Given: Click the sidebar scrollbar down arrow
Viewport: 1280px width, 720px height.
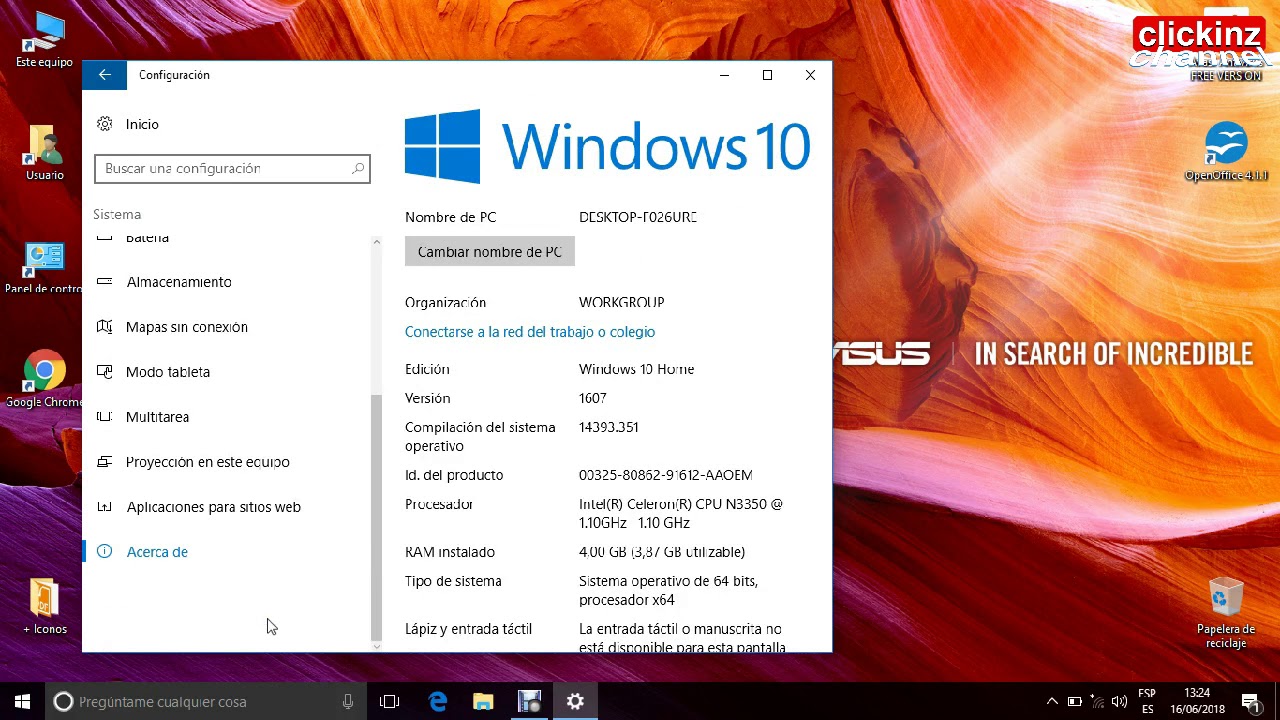Looking at the screenshot, I should point(376,646).
